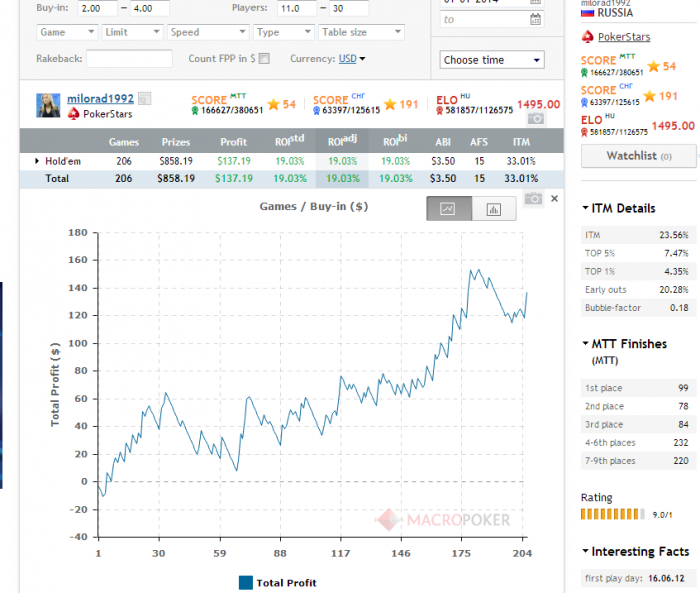Sort table by ABI column

point(443,142)
